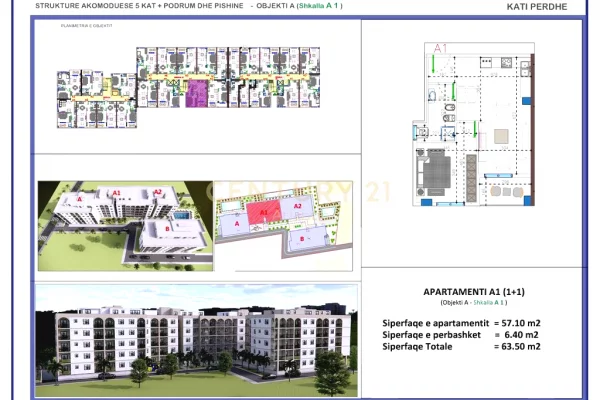The width and height of the screenshot is (600, 400).
Task: Click the red A1 label in apartment plan
Action: click(x=440, y=48)
